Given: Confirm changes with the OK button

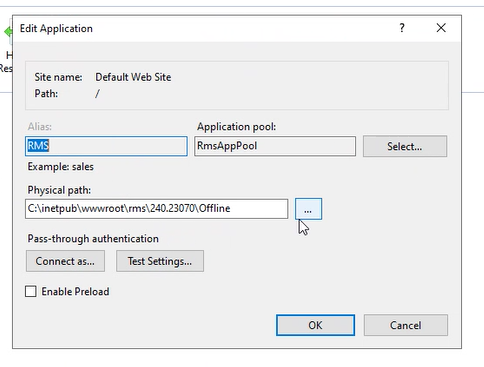Looking at the screenshot, I should coord(315,325).
